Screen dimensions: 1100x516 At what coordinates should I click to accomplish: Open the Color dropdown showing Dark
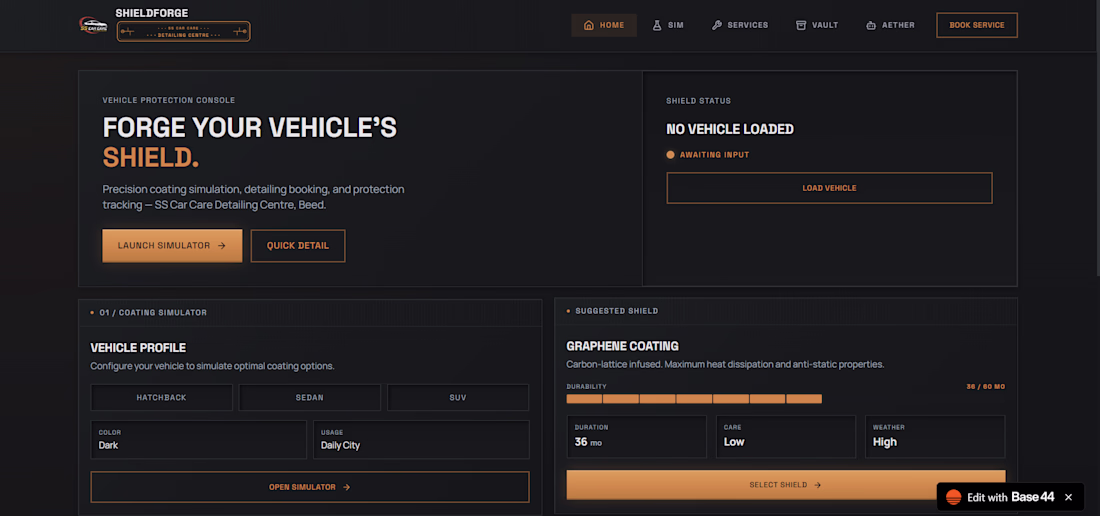(x=199, y=440)
